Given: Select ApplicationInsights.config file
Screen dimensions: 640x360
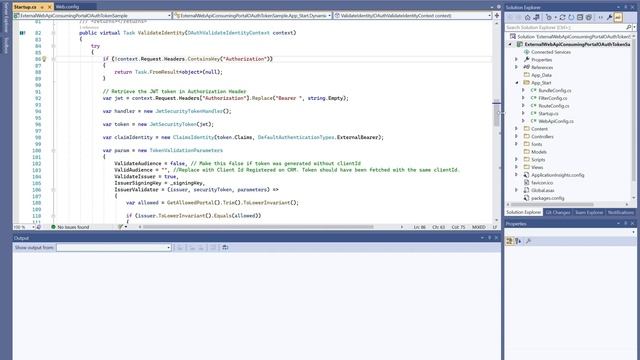Looking at the screenshot, I should [557, 175].
